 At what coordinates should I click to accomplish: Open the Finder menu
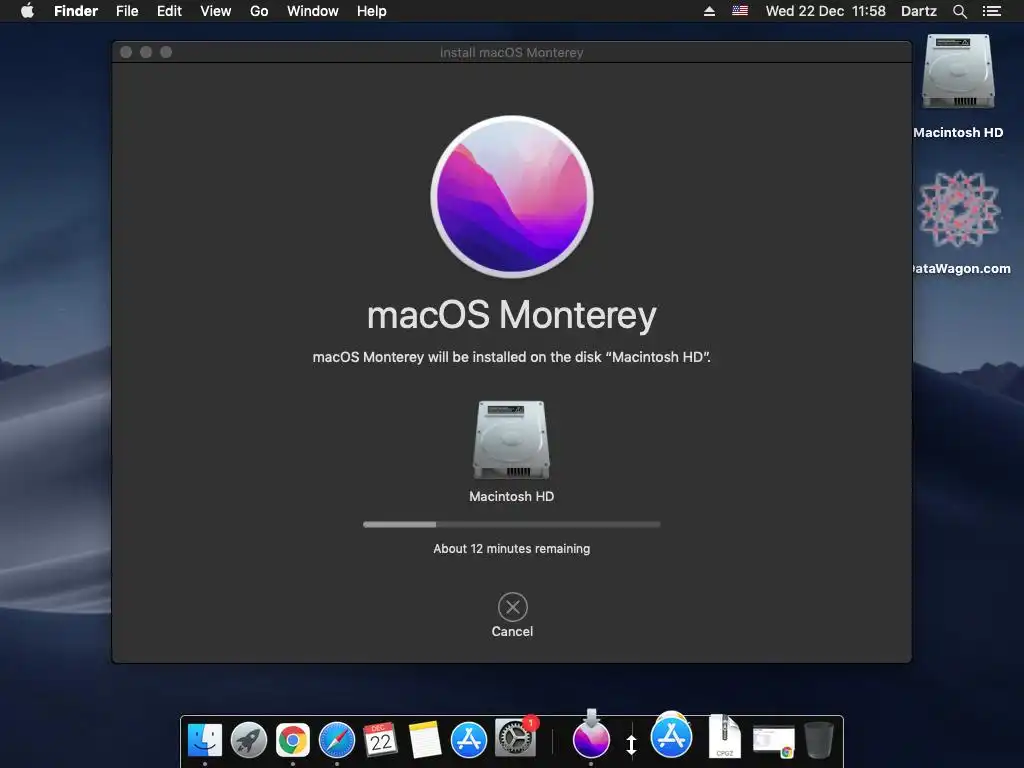coord(76,11)
